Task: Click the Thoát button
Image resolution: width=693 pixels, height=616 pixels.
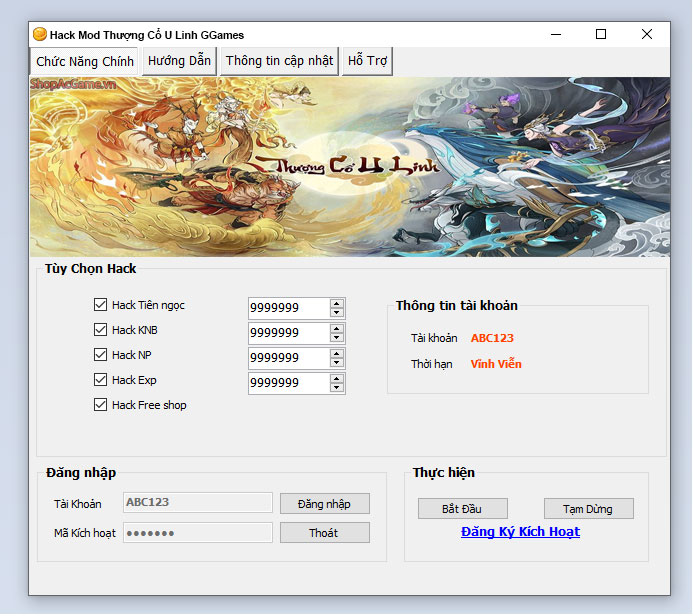Action: [x=325, y=533]
